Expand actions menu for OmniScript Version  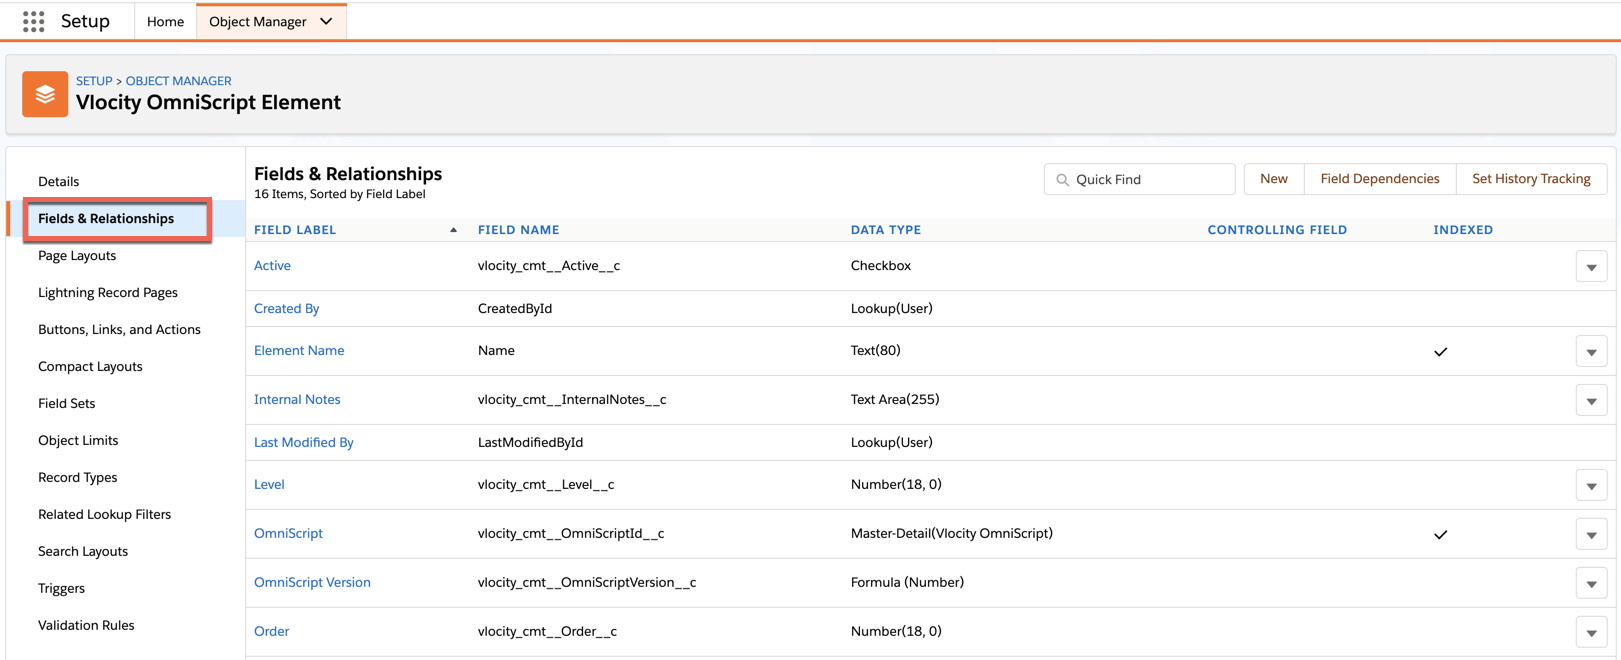[1591, 584]
